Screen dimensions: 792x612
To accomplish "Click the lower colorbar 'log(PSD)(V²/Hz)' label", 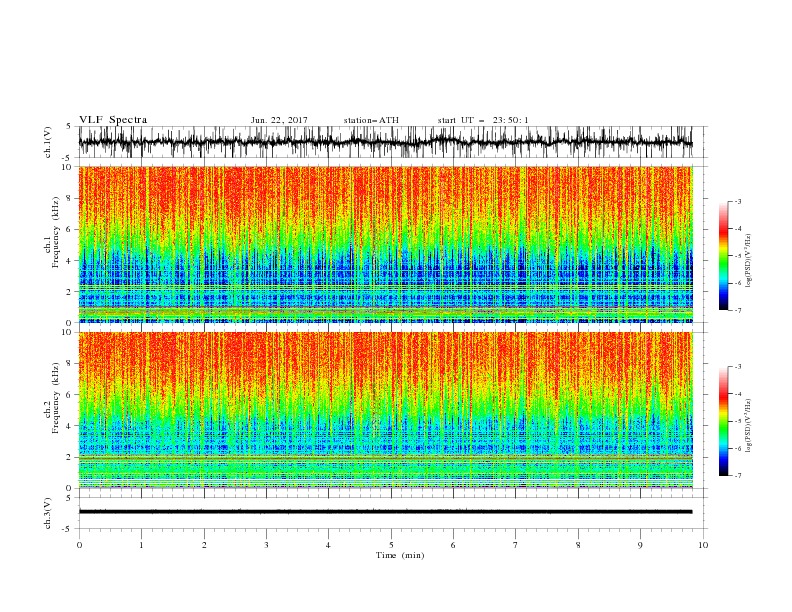I will (x=749, y=426).
